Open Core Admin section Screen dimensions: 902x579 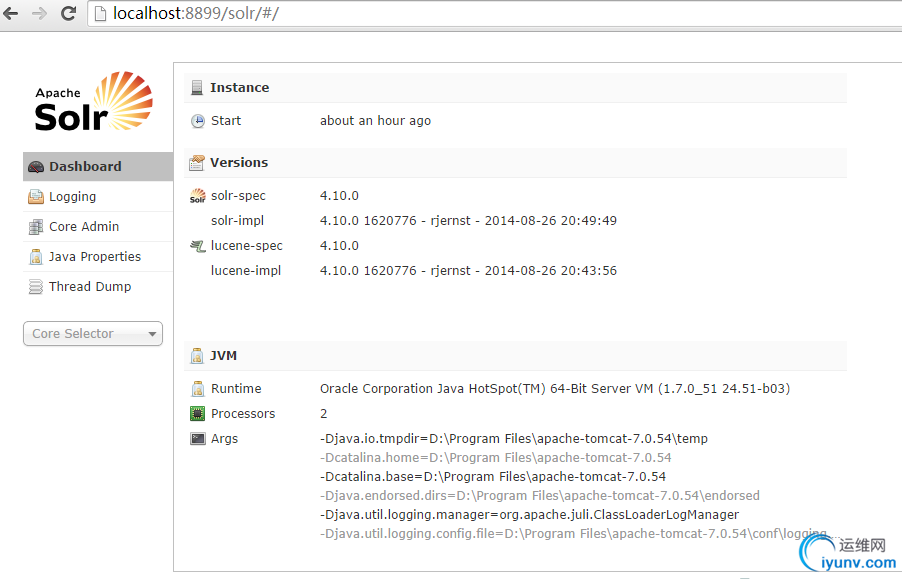click(98, 227)
